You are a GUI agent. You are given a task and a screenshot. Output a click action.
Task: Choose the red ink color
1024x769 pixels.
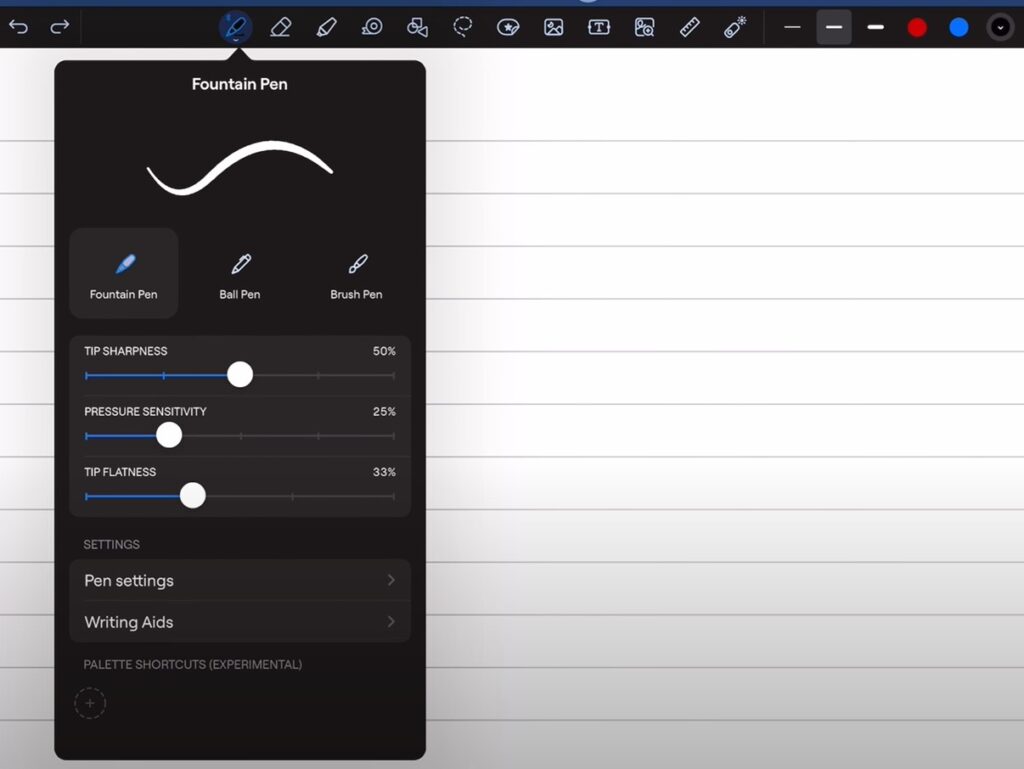click(916, 27)
